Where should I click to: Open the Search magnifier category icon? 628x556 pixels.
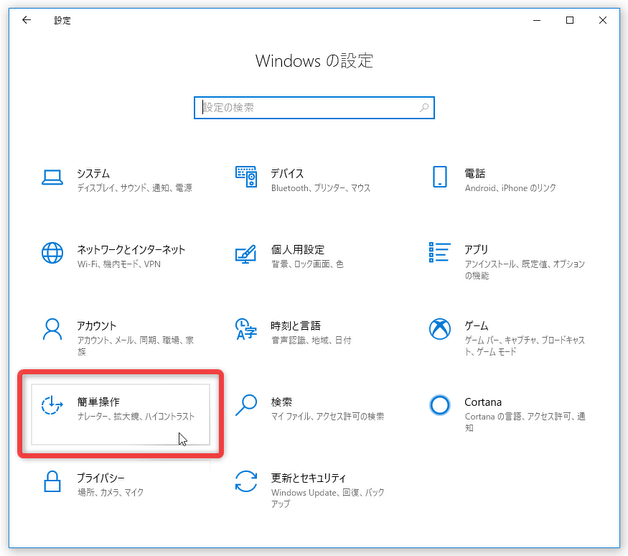(x=246, y=405)
